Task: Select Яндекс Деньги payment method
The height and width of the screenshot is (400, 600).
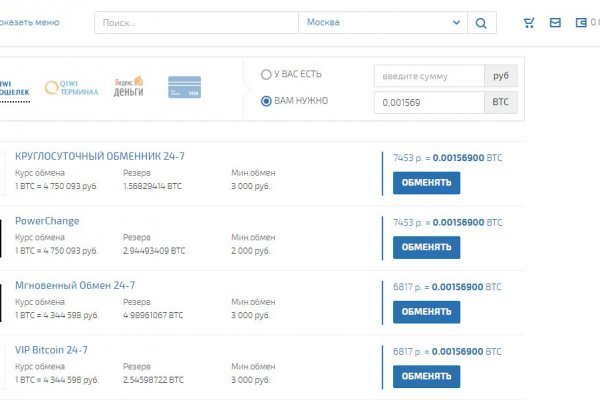Action: pyautogui.click(x=128, y=87)
